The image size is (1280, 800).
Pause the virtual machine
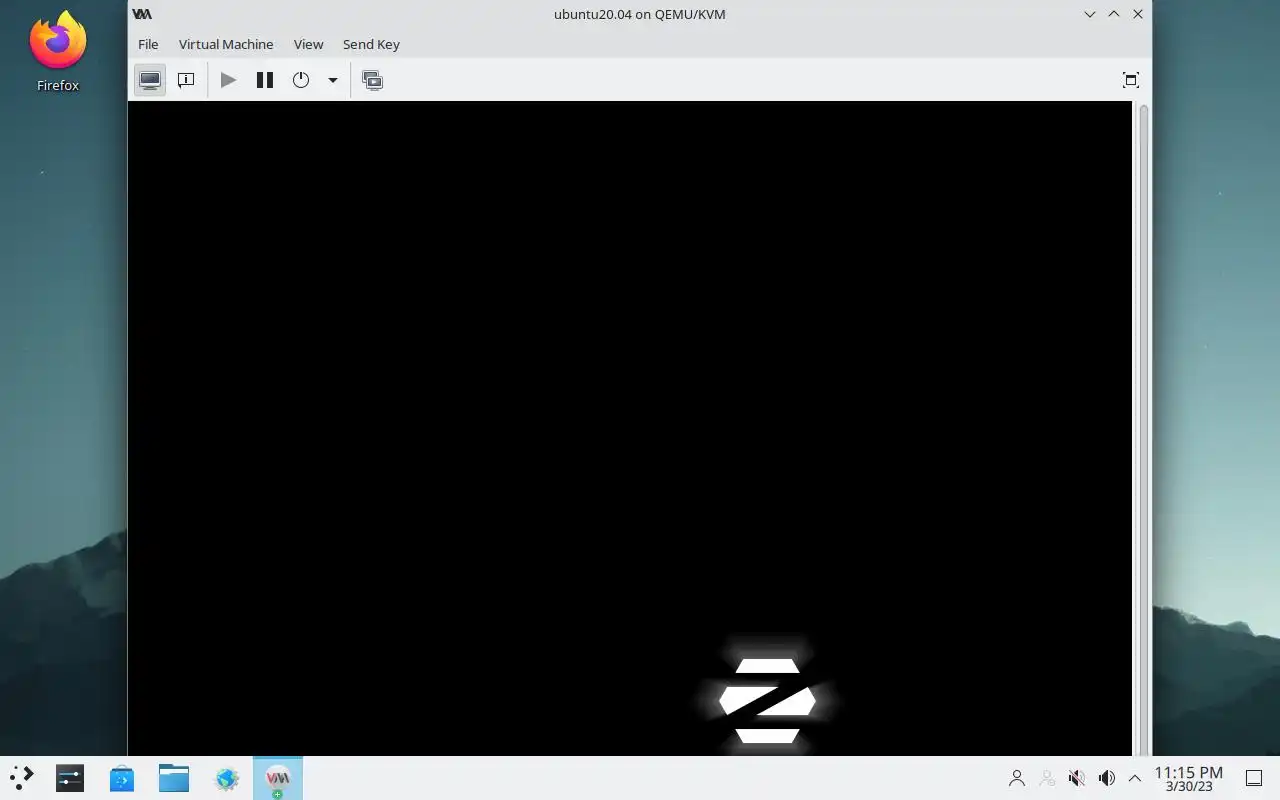click(265, 80)
